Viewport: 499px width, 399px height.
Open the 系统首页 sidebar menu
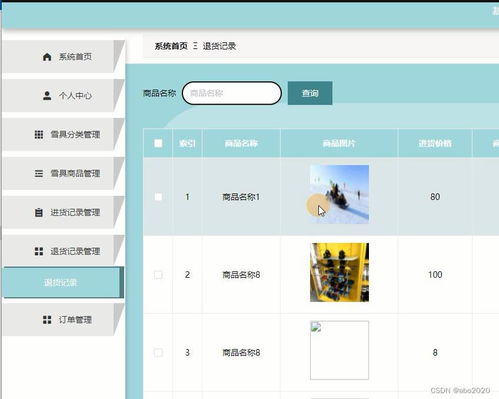[63, 57]
